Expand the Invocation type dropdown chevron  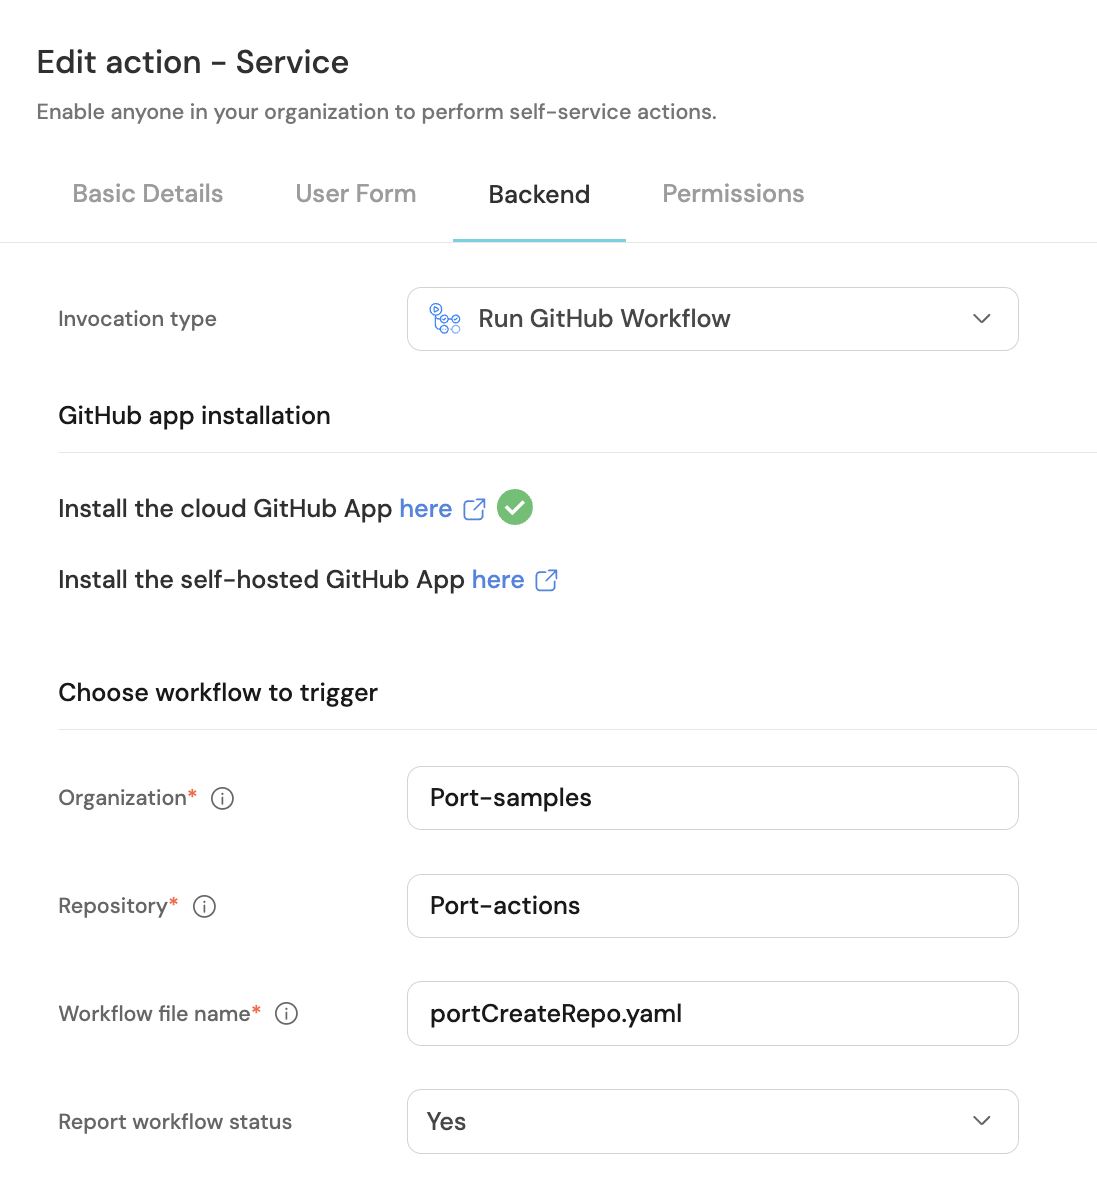(981, 318)
